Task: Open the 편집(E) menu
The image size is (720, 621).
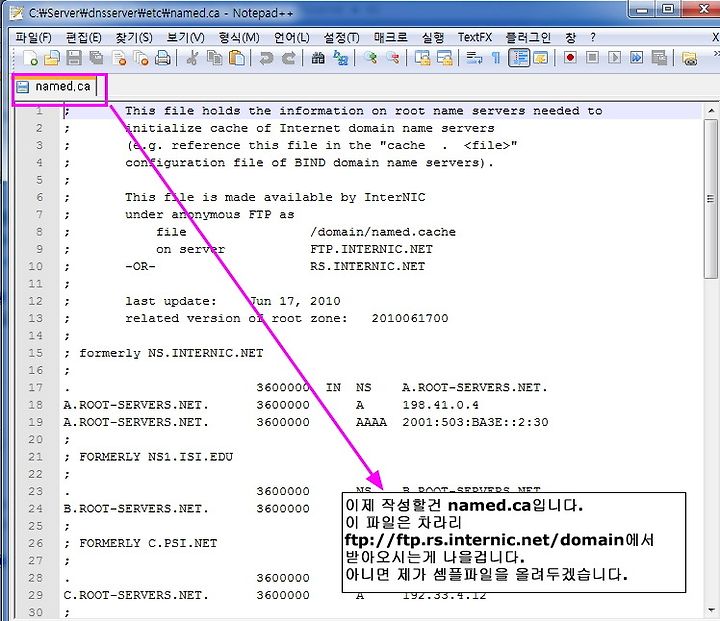Action: click(84, 38)
